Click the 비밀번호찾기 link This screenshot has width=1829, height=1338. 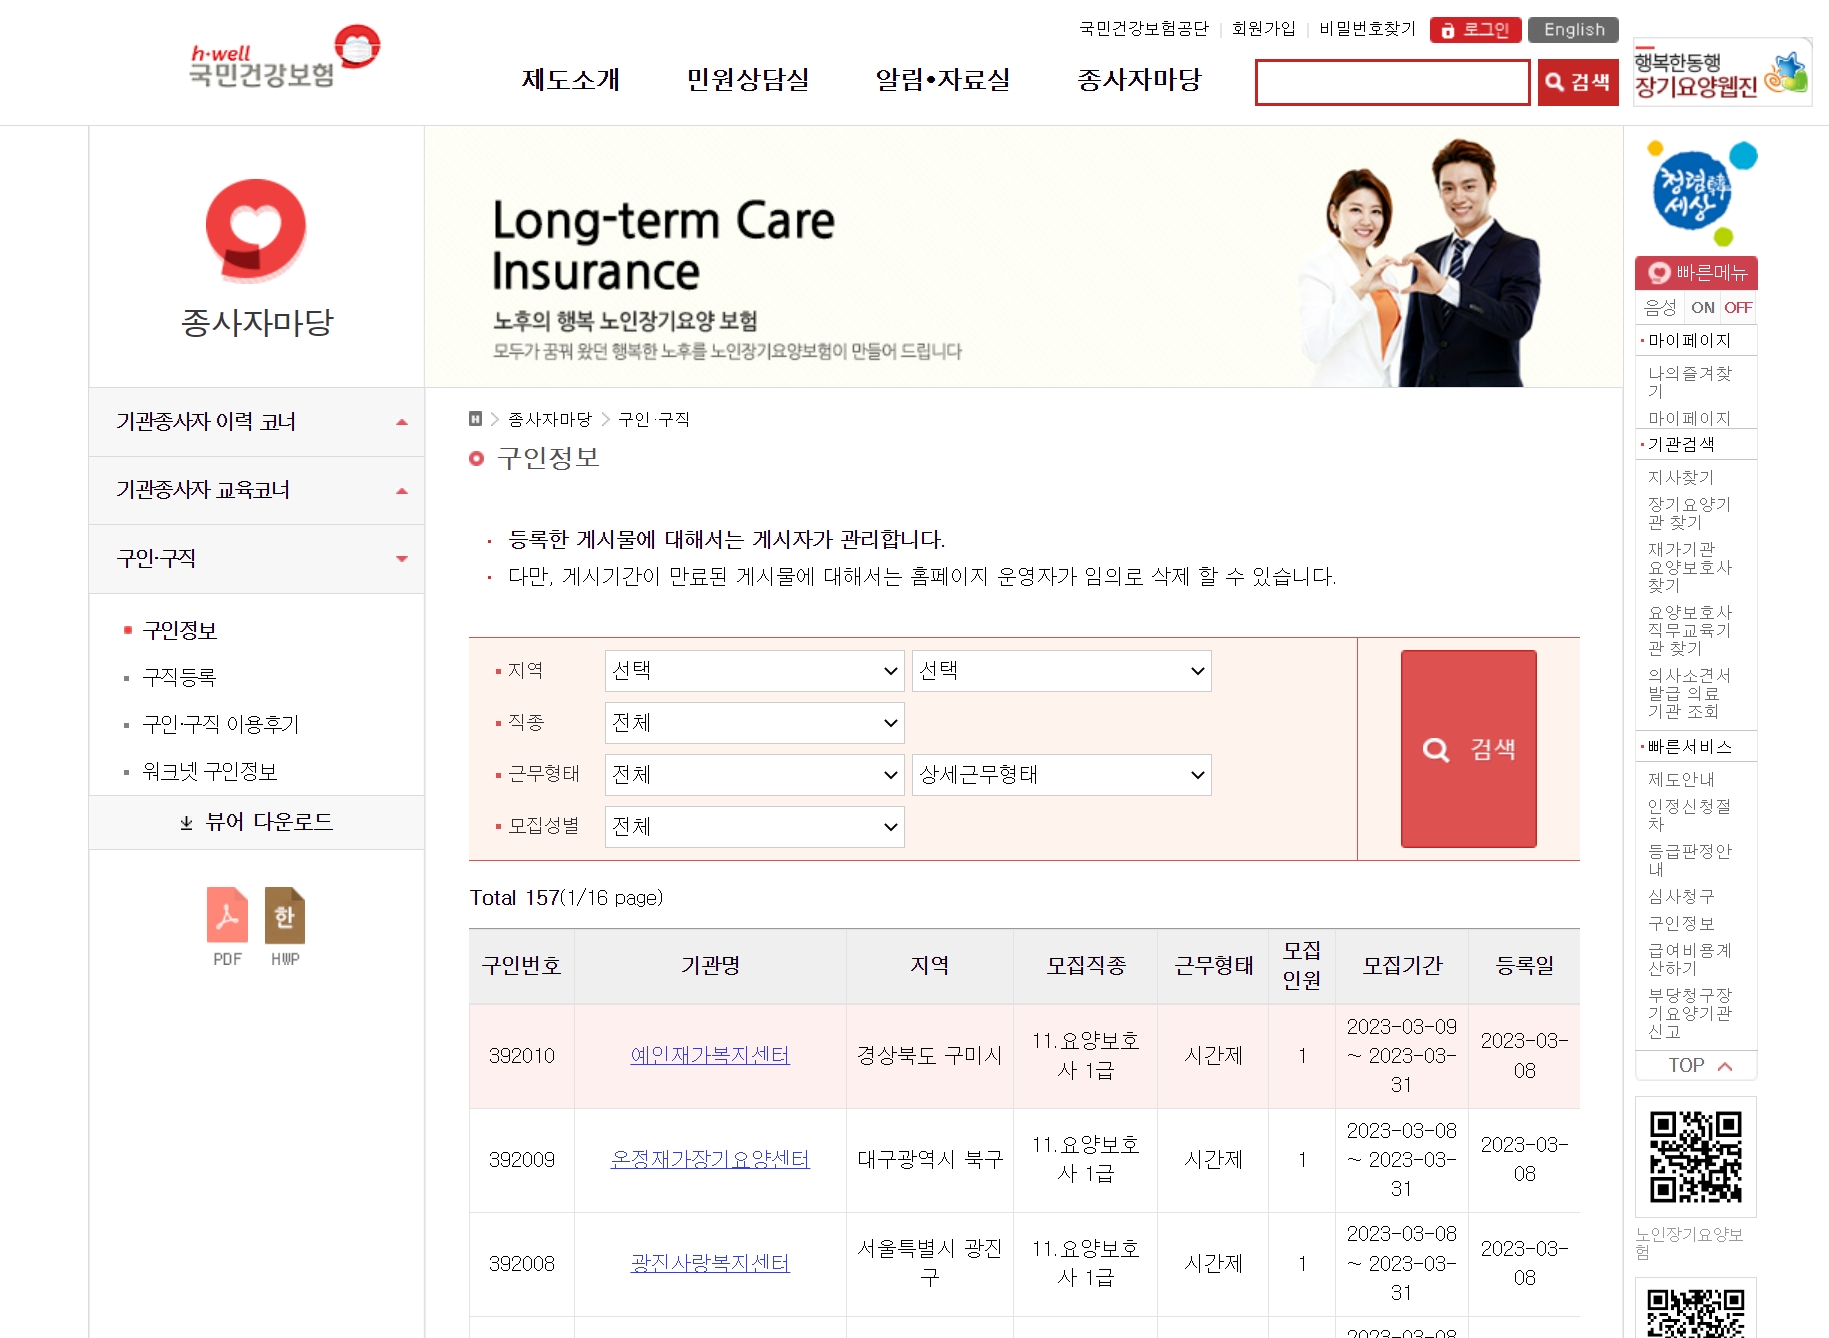(x=1367, y=29)
